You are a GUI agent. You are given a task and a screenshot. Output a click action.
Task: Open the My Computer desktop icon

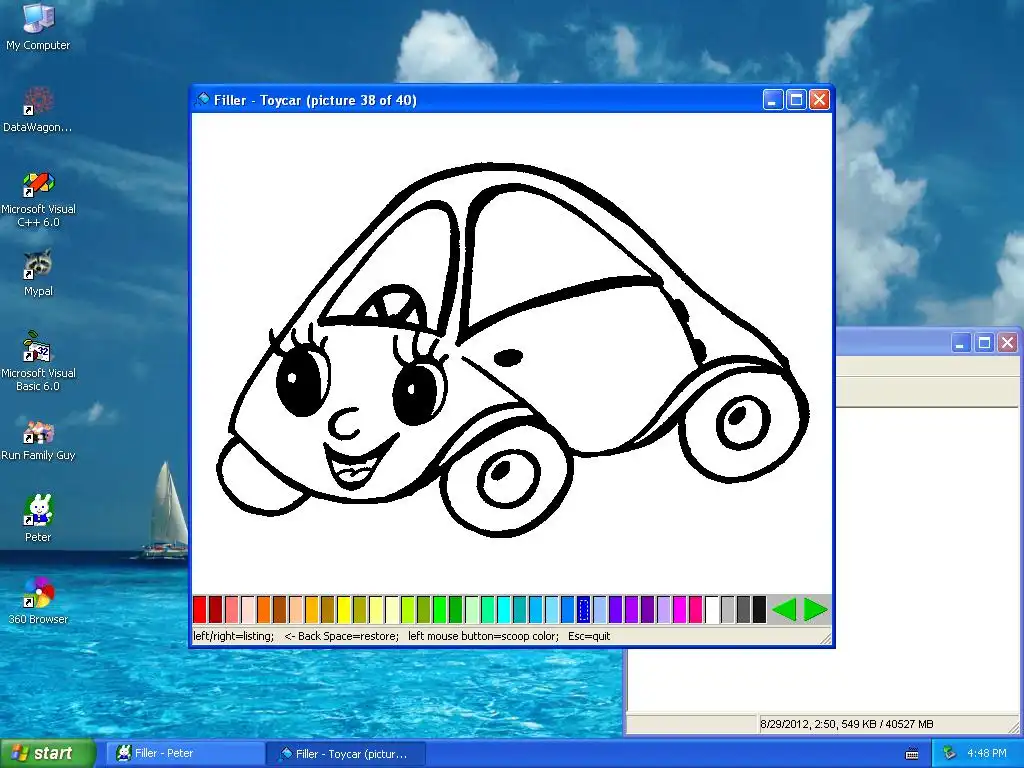pyautogui.click(x=38, y=26)
